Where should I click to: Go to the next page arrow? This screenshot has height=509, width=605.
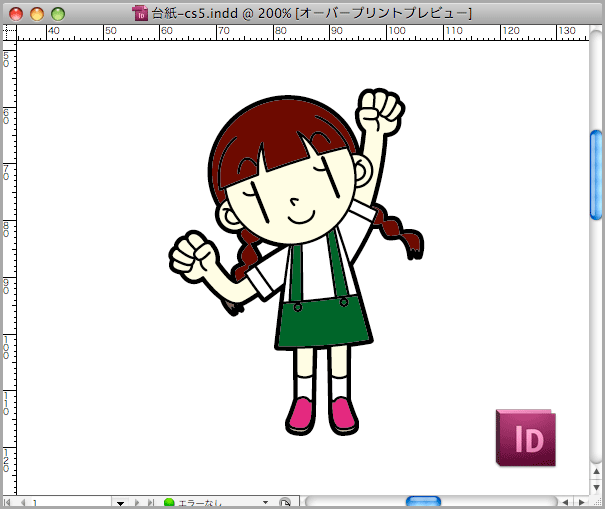click(x=137, y=502)
